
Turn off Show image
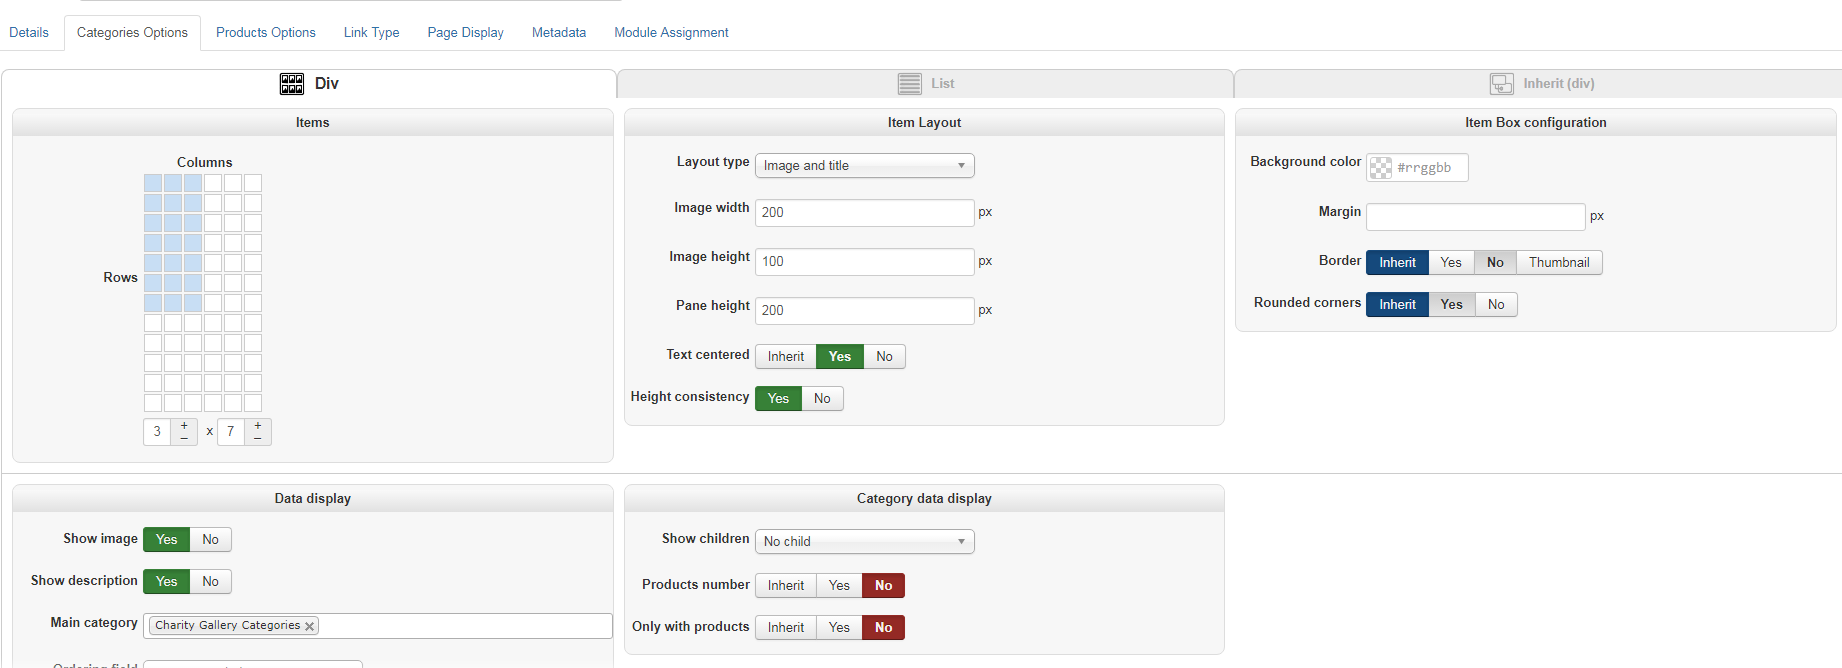tap(210, 540)
